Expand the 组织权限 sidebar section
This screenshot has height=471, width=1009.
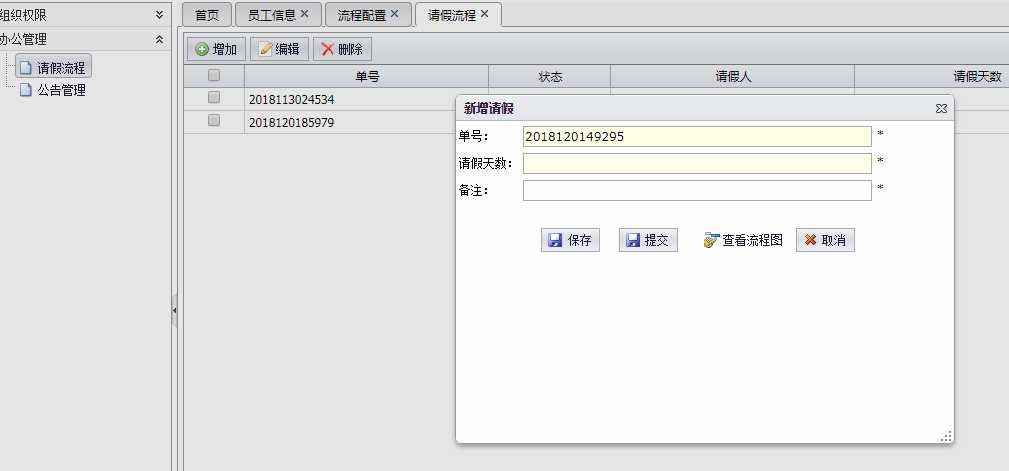click(158, 15)
